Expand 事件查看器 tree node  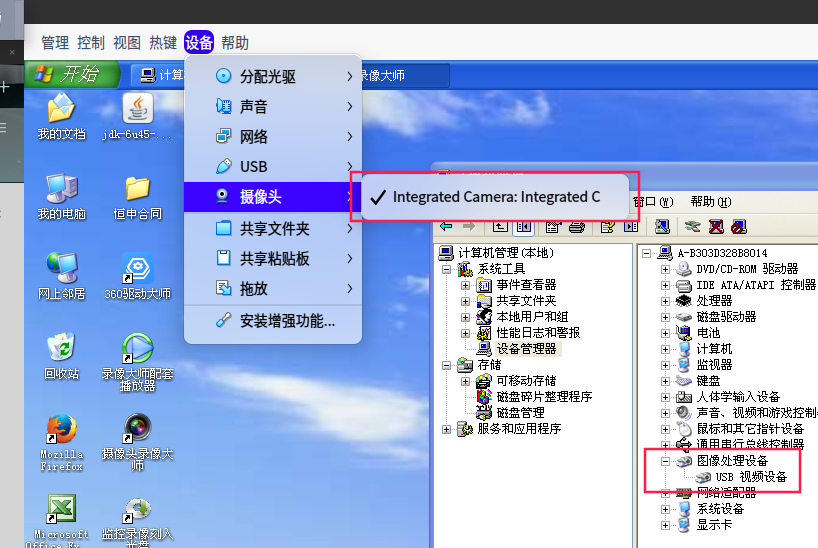tap(465, 285)
